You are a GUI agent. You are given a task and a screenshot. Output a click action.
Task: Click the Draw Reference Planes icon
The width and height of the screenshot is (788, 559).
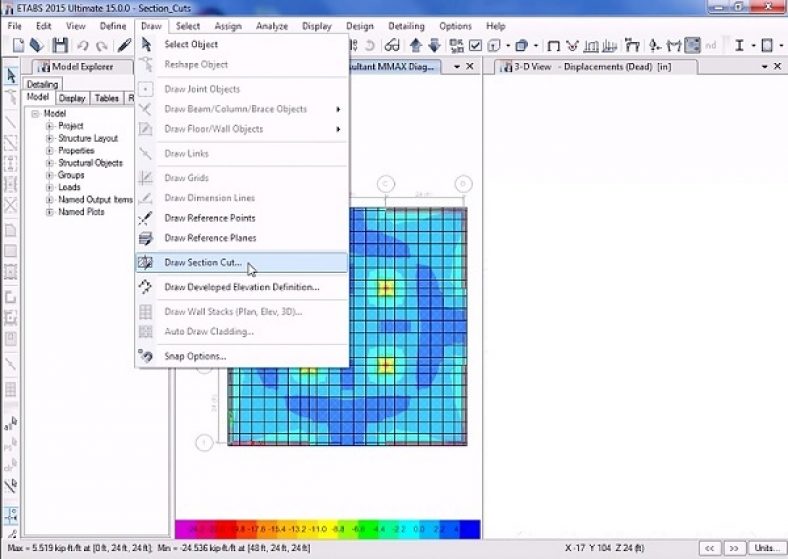click(x=145, y=238)
